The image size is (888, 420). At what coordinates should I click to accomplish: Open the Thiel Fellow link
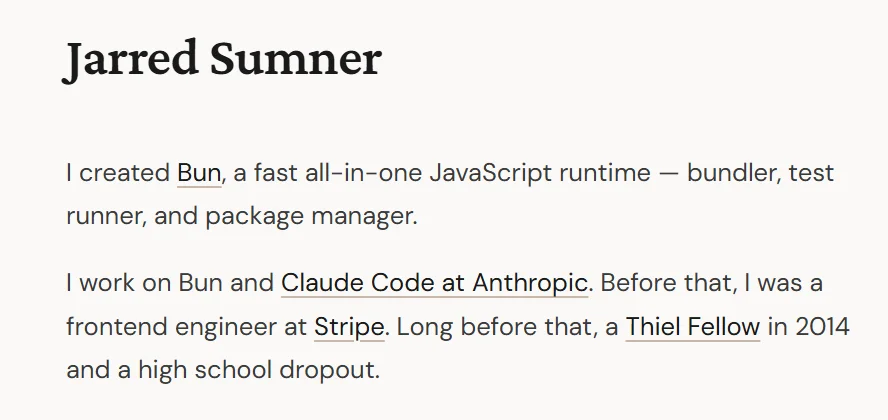693,327
